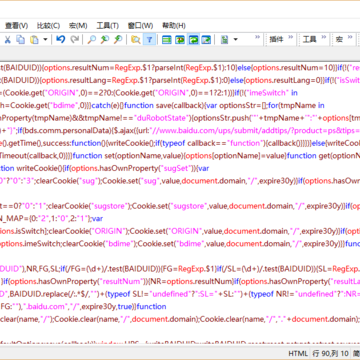Expand the 插件 toolbar chevron
The width and height of the screenshot is (360, 360).
[x=291, y=37]
